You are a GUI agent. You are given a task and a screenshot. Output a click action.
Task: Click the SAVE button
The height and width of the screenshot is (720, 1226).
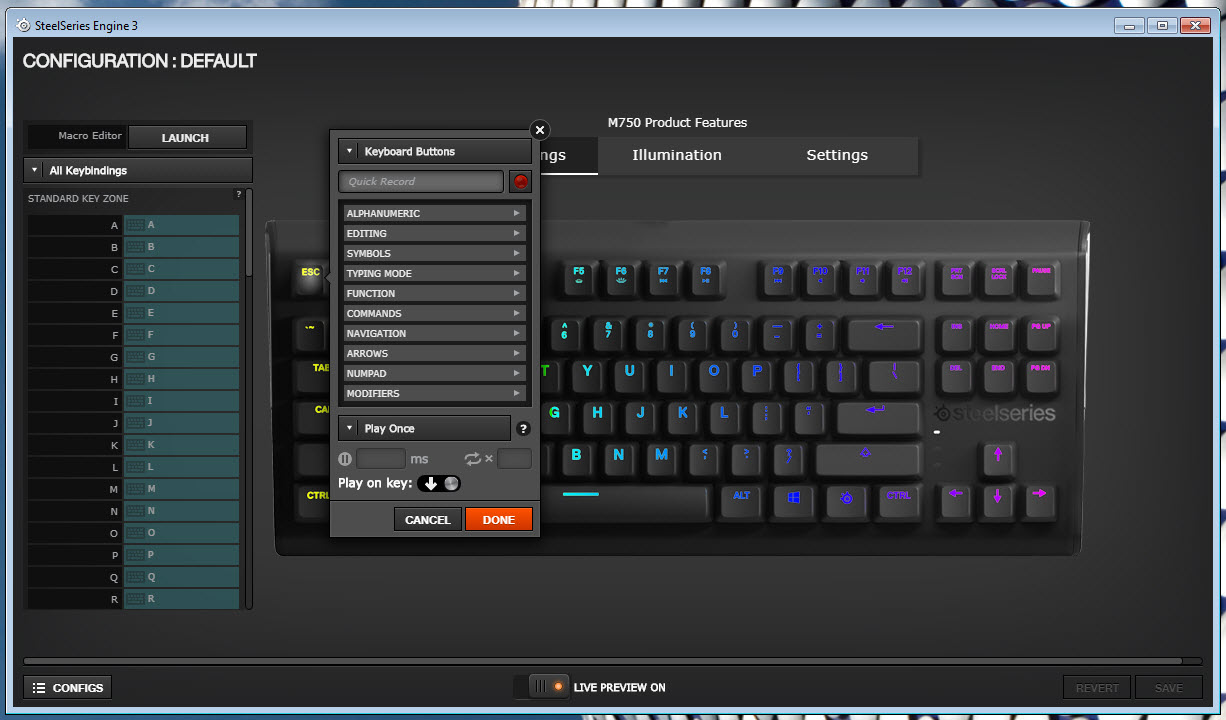1168,688
